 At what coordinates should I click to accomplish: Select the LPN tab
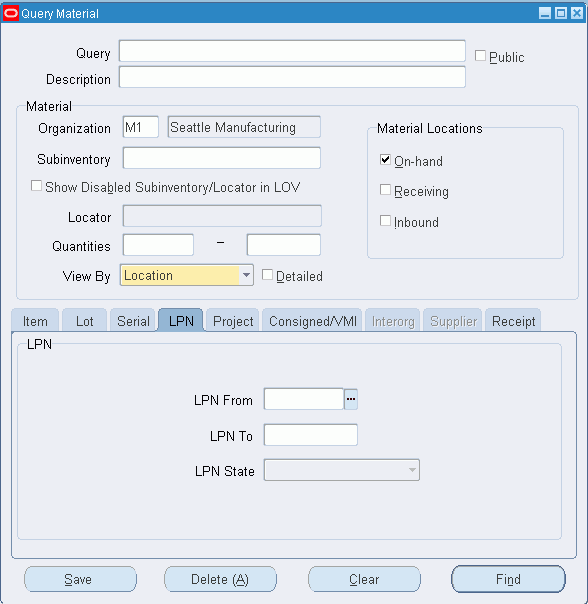click(181, 320)
